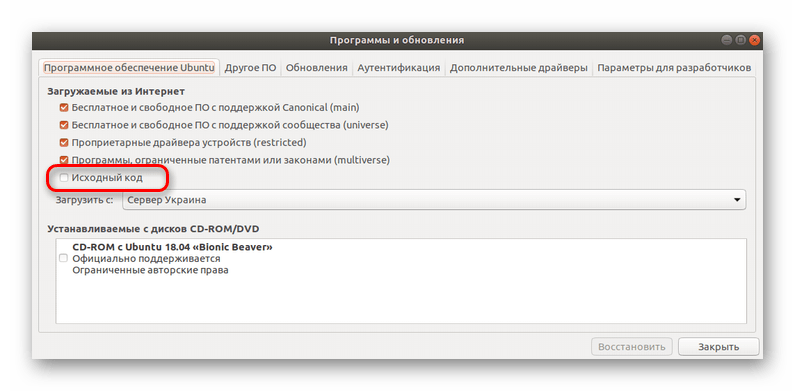This screenshot has width=795, height=391.
Task: Click the dropdown arrow of server selector
Action: [737, 200]
